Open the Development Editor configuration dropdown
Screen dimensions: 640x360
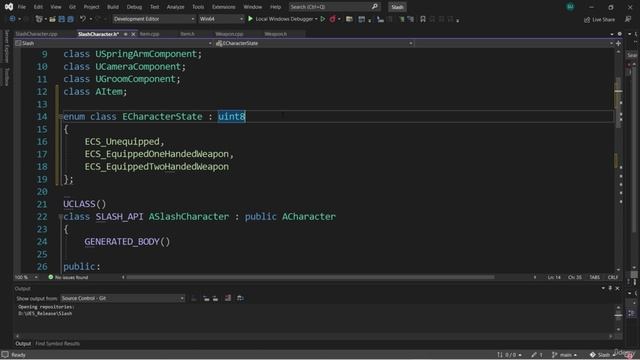(x=154, y=19)
